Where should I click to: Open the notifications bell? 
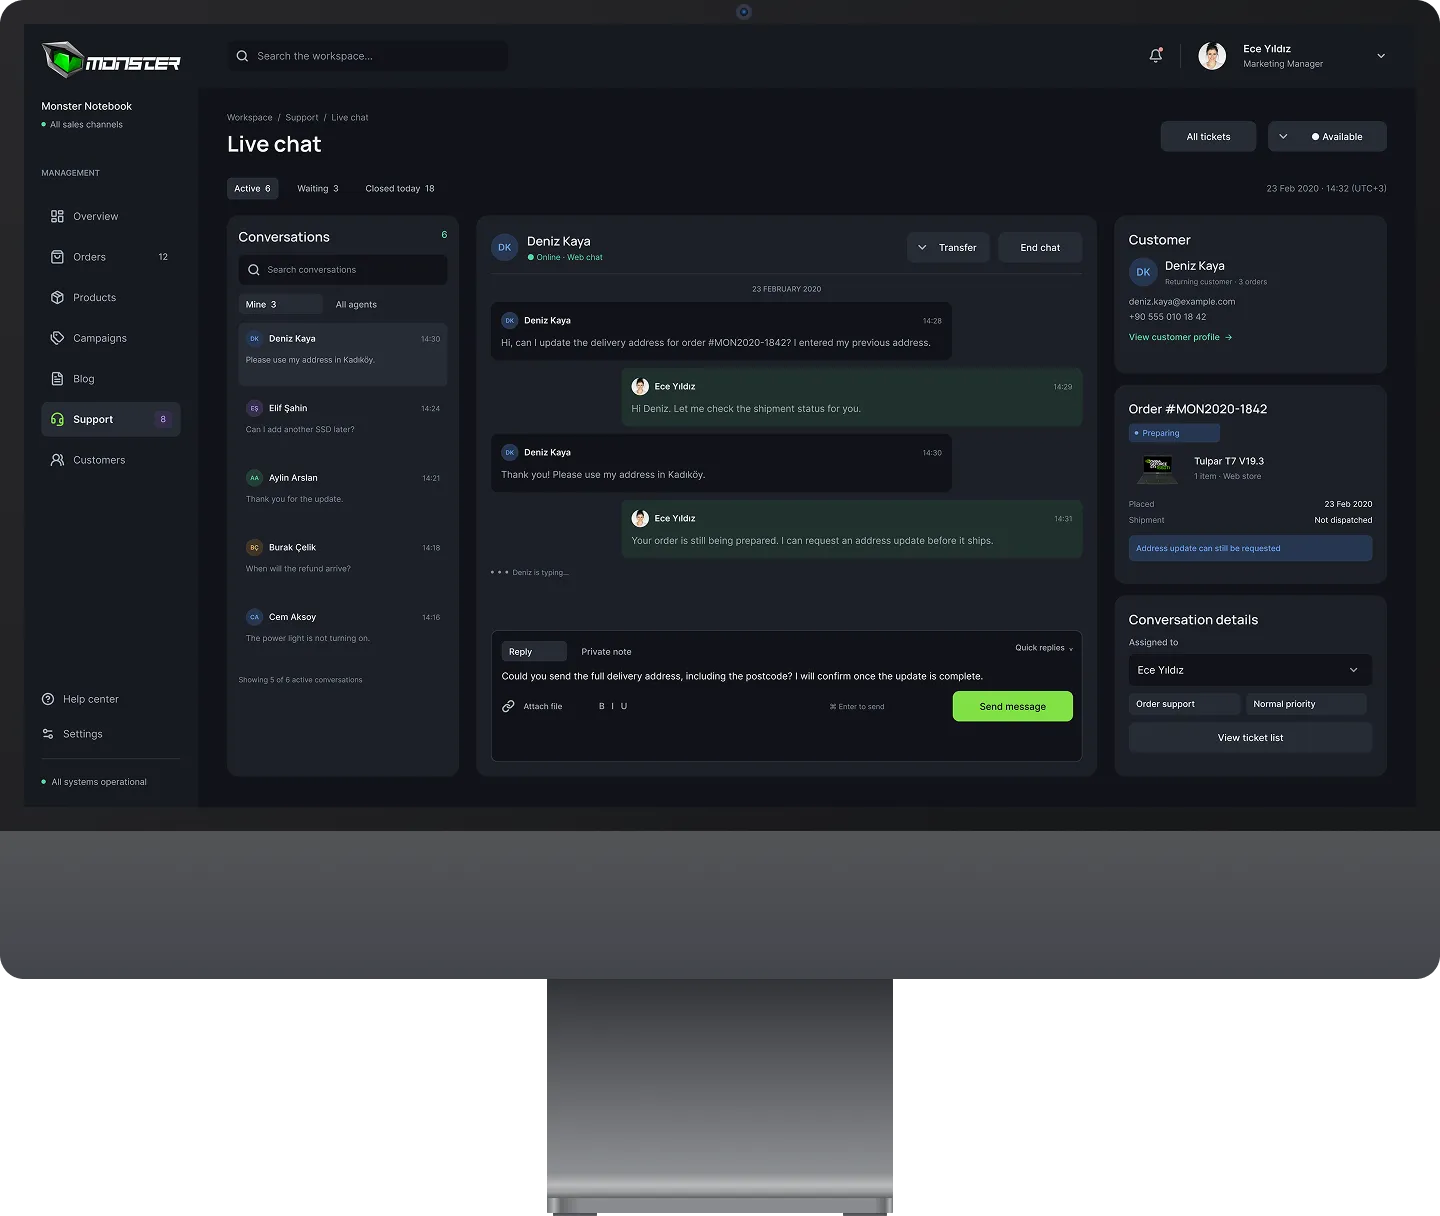tap(1156, 56)
